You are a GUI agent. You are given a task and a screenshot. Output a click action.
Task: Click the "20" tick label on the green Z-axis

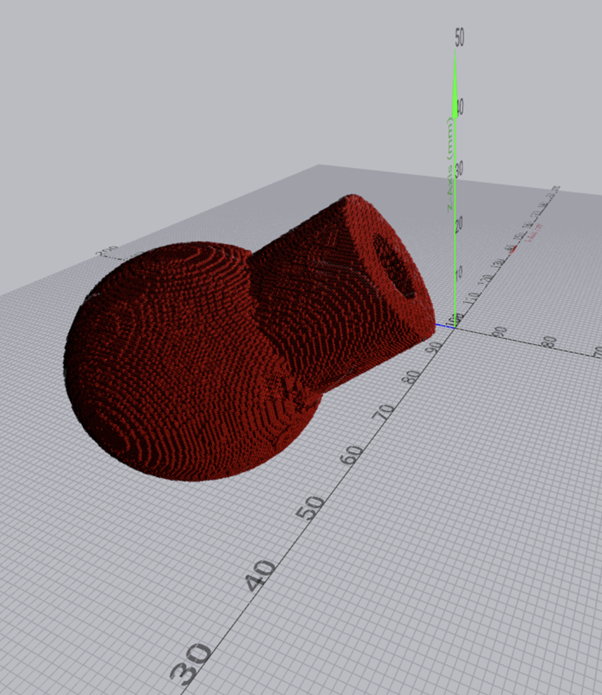(459, 224)
